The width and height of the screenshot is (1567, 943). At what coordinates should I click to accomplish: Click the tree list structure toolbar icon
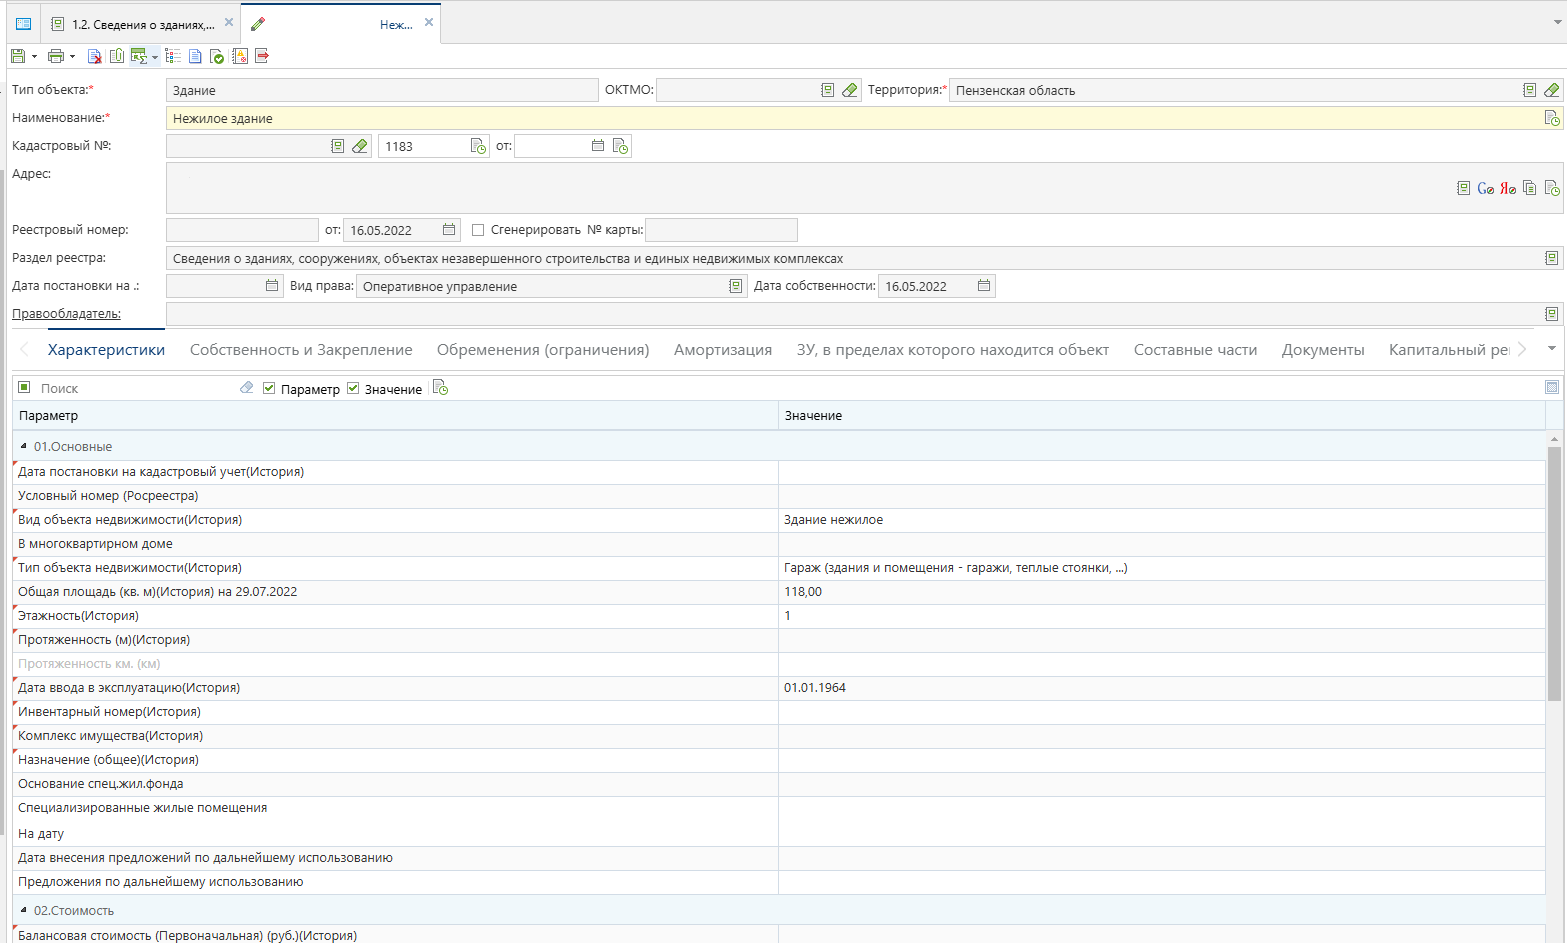pos(173,56)
